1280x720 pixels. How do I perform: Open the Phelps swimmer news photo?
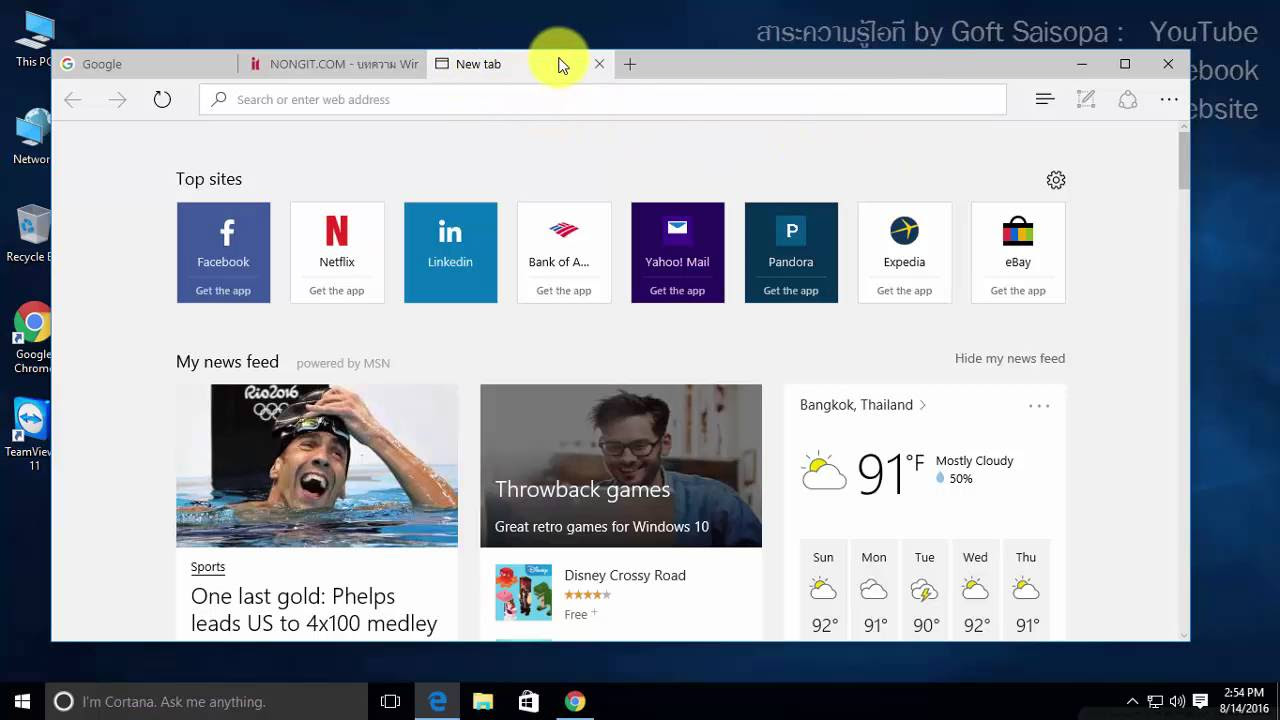click(317, 466)
